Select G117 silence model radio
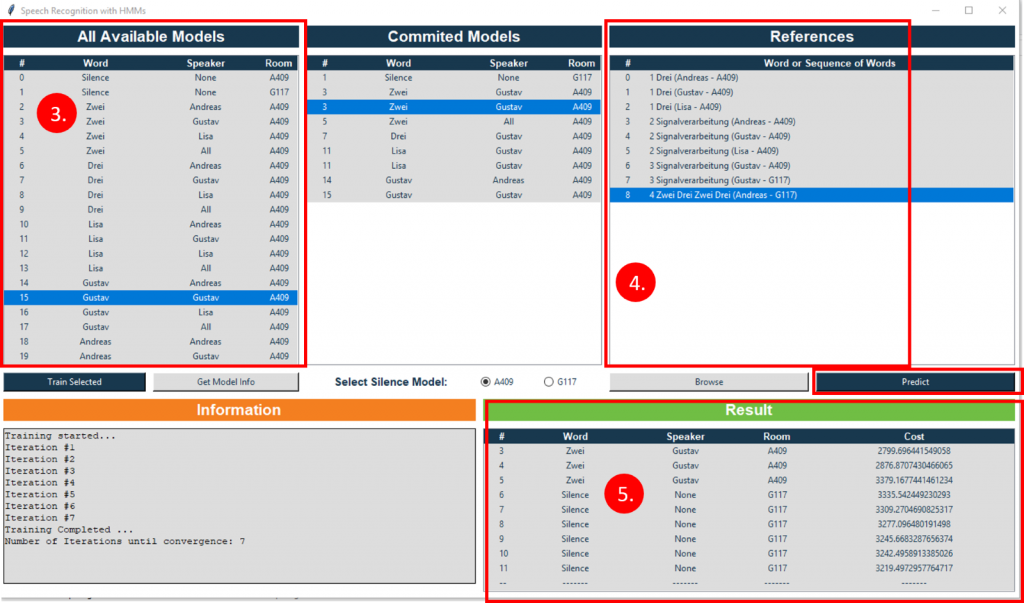 tap(549, 382)
